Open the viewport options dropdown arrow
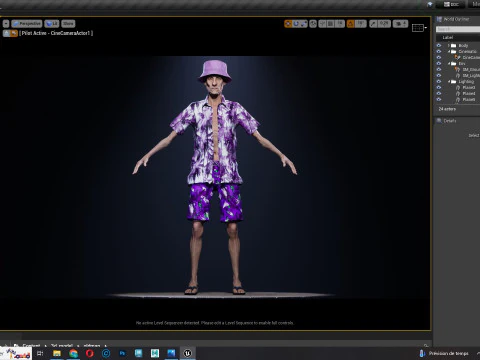This screenshot has height=360, width=480. click(x=6, y=24)
